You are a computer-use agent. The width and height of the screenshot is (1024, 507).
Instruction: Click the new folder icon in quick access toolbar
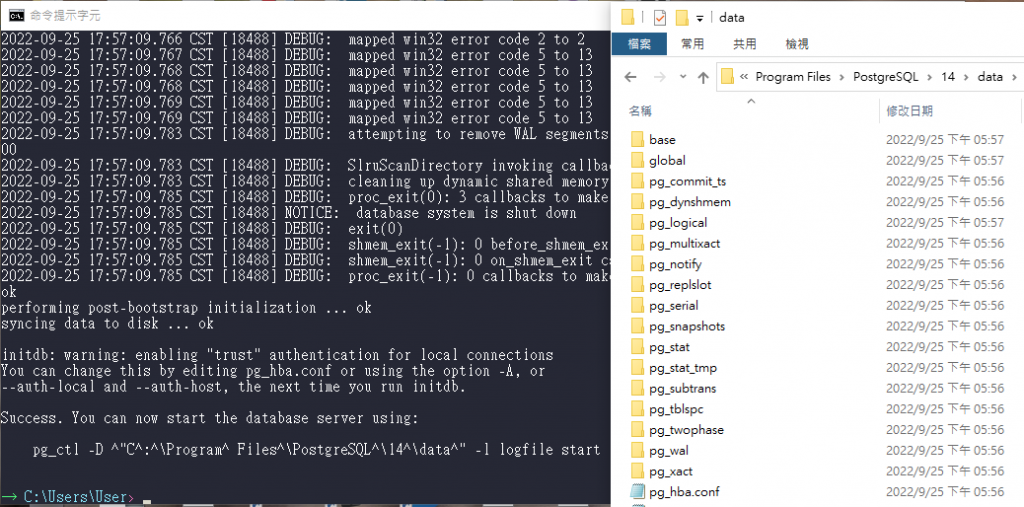(682, 17)
